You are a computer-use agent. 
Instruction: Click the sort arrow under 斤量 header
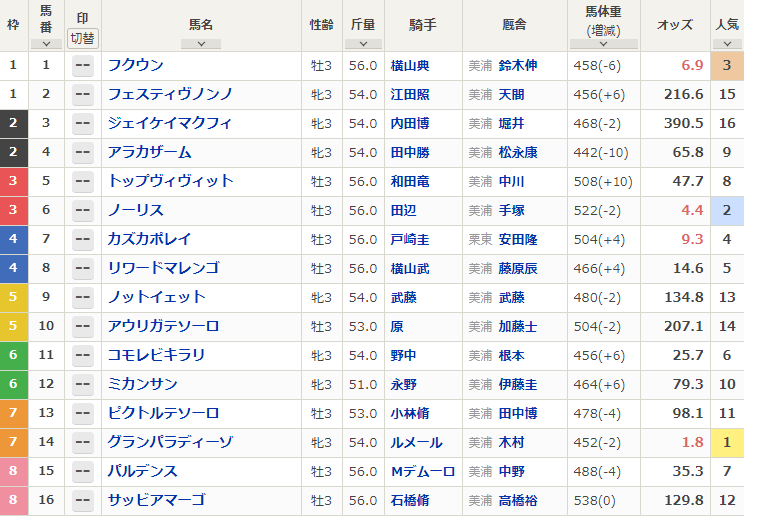pyautogui.click(x=363, y=43)
